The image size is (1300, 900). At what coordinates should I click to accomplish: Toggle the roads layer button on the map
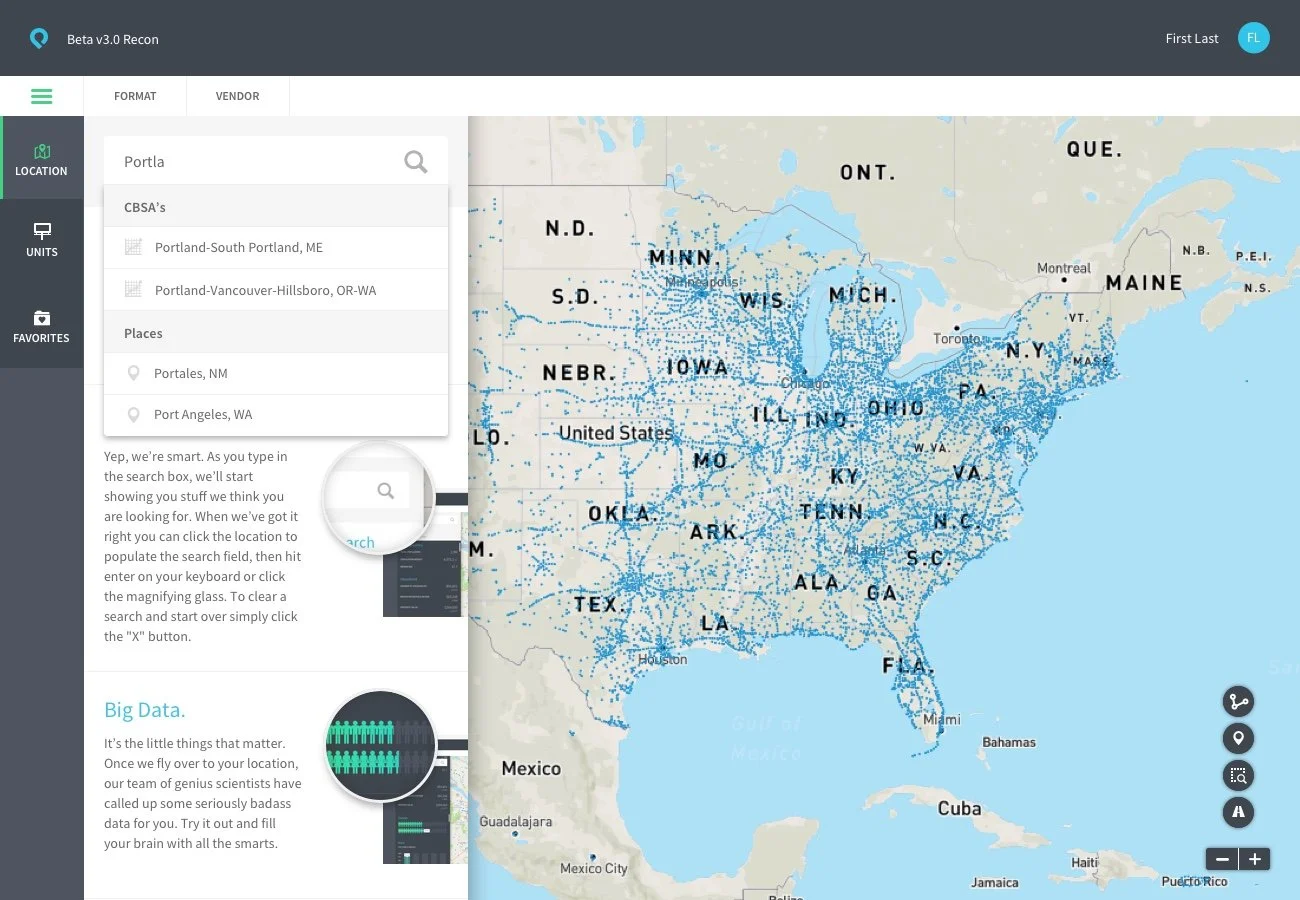pyautogui.click(x=1238, y=812)
